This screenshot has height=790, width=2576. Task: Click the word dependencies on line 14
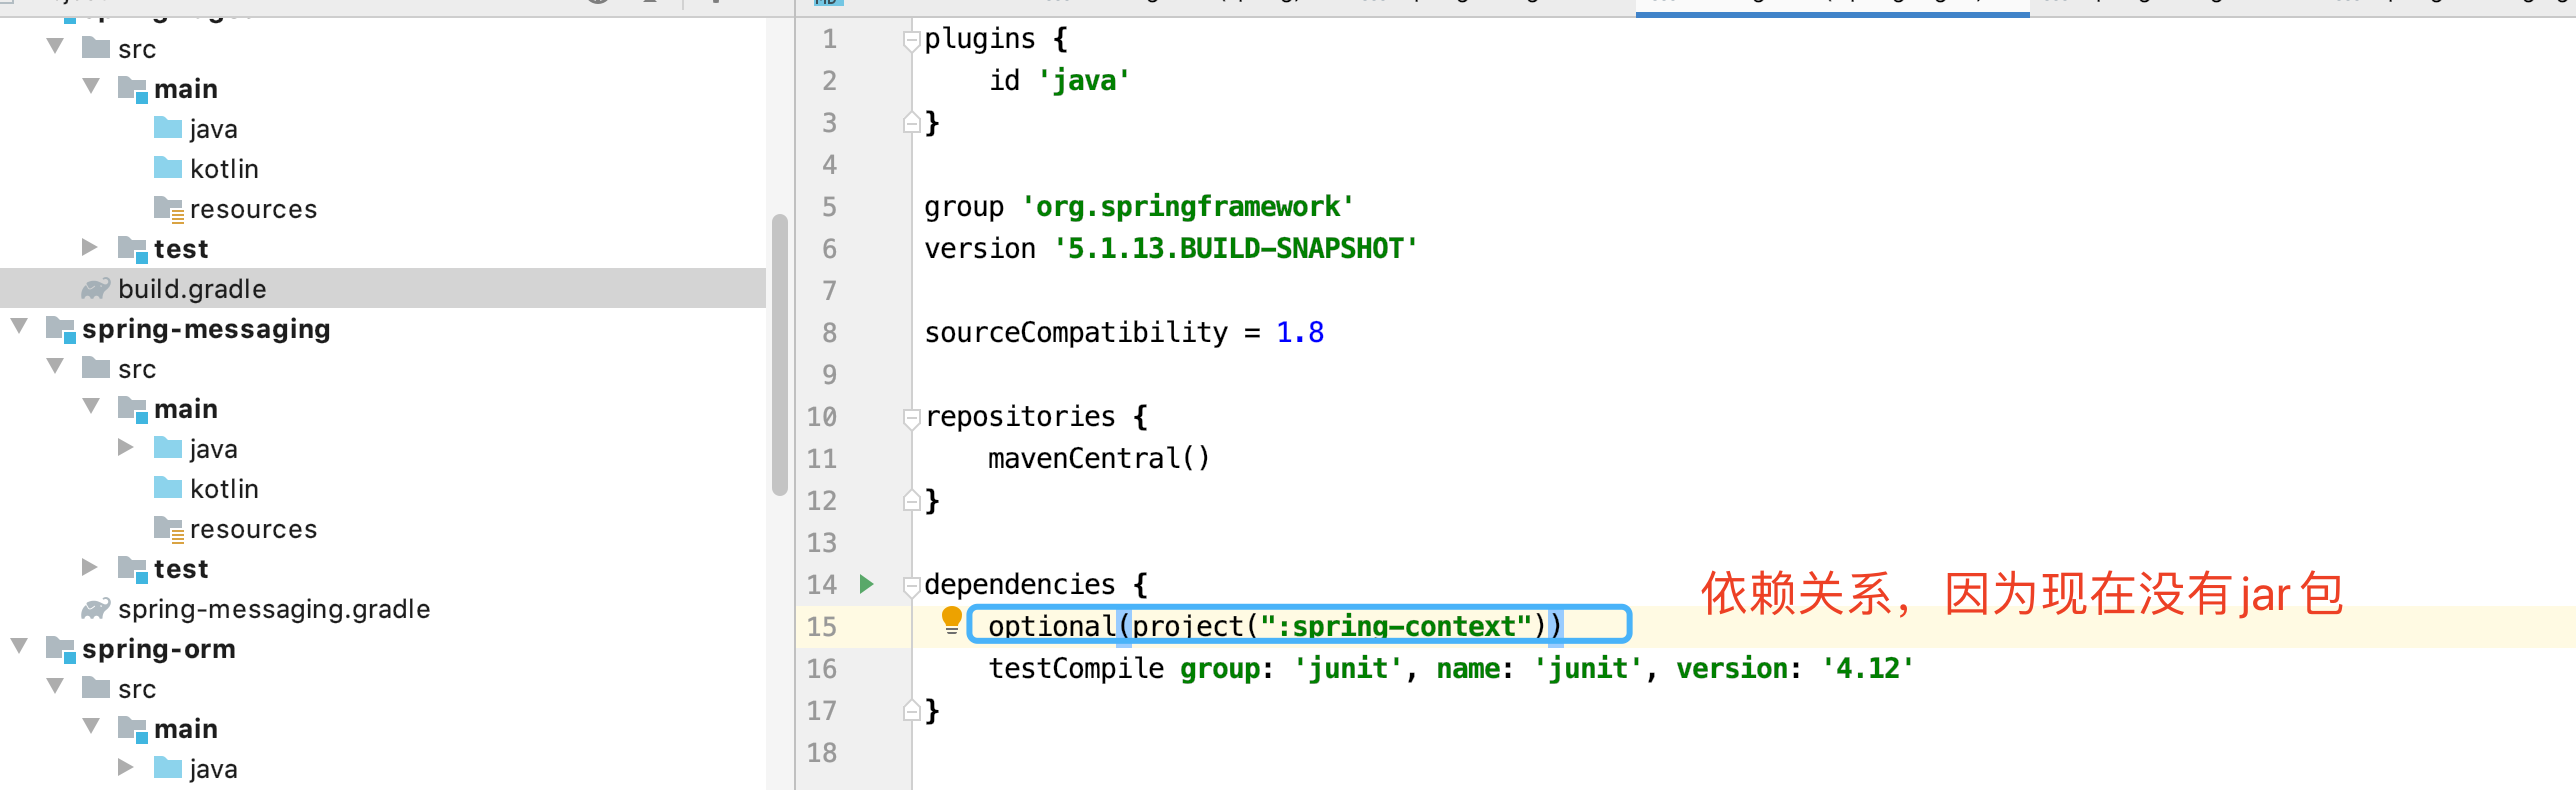click(x=1020, y=585)
